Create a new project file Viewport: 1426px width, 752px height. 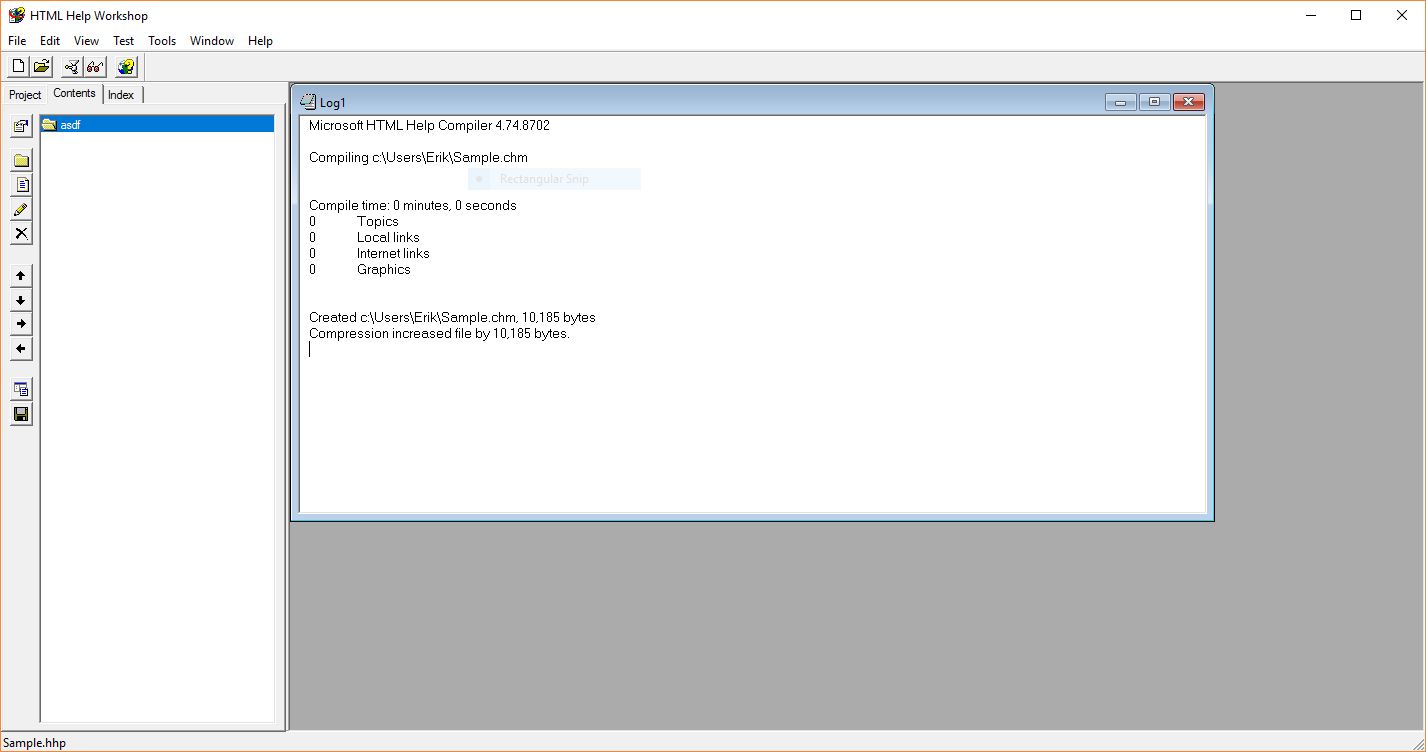click(17, 66)
